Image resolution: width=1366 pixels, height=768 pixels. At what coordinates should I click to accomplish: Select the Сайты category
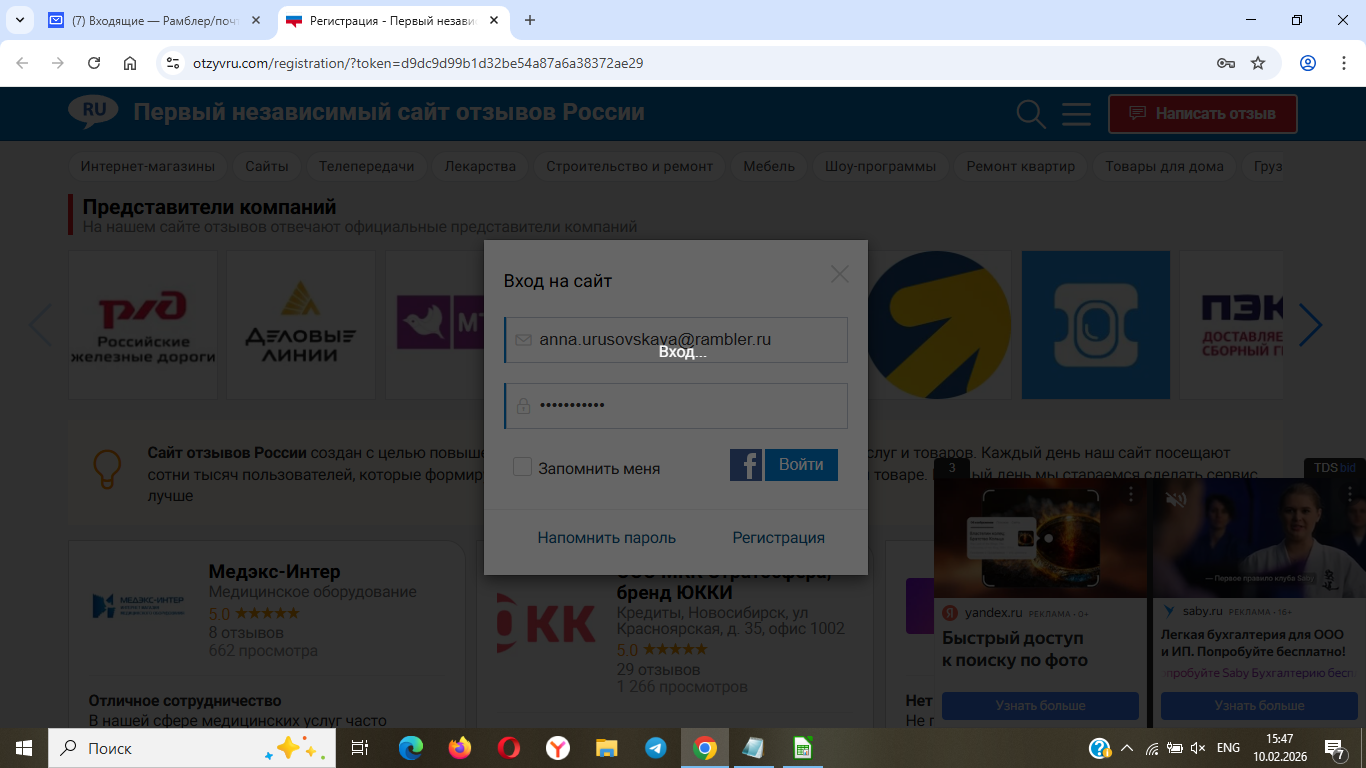click(267, 166)
